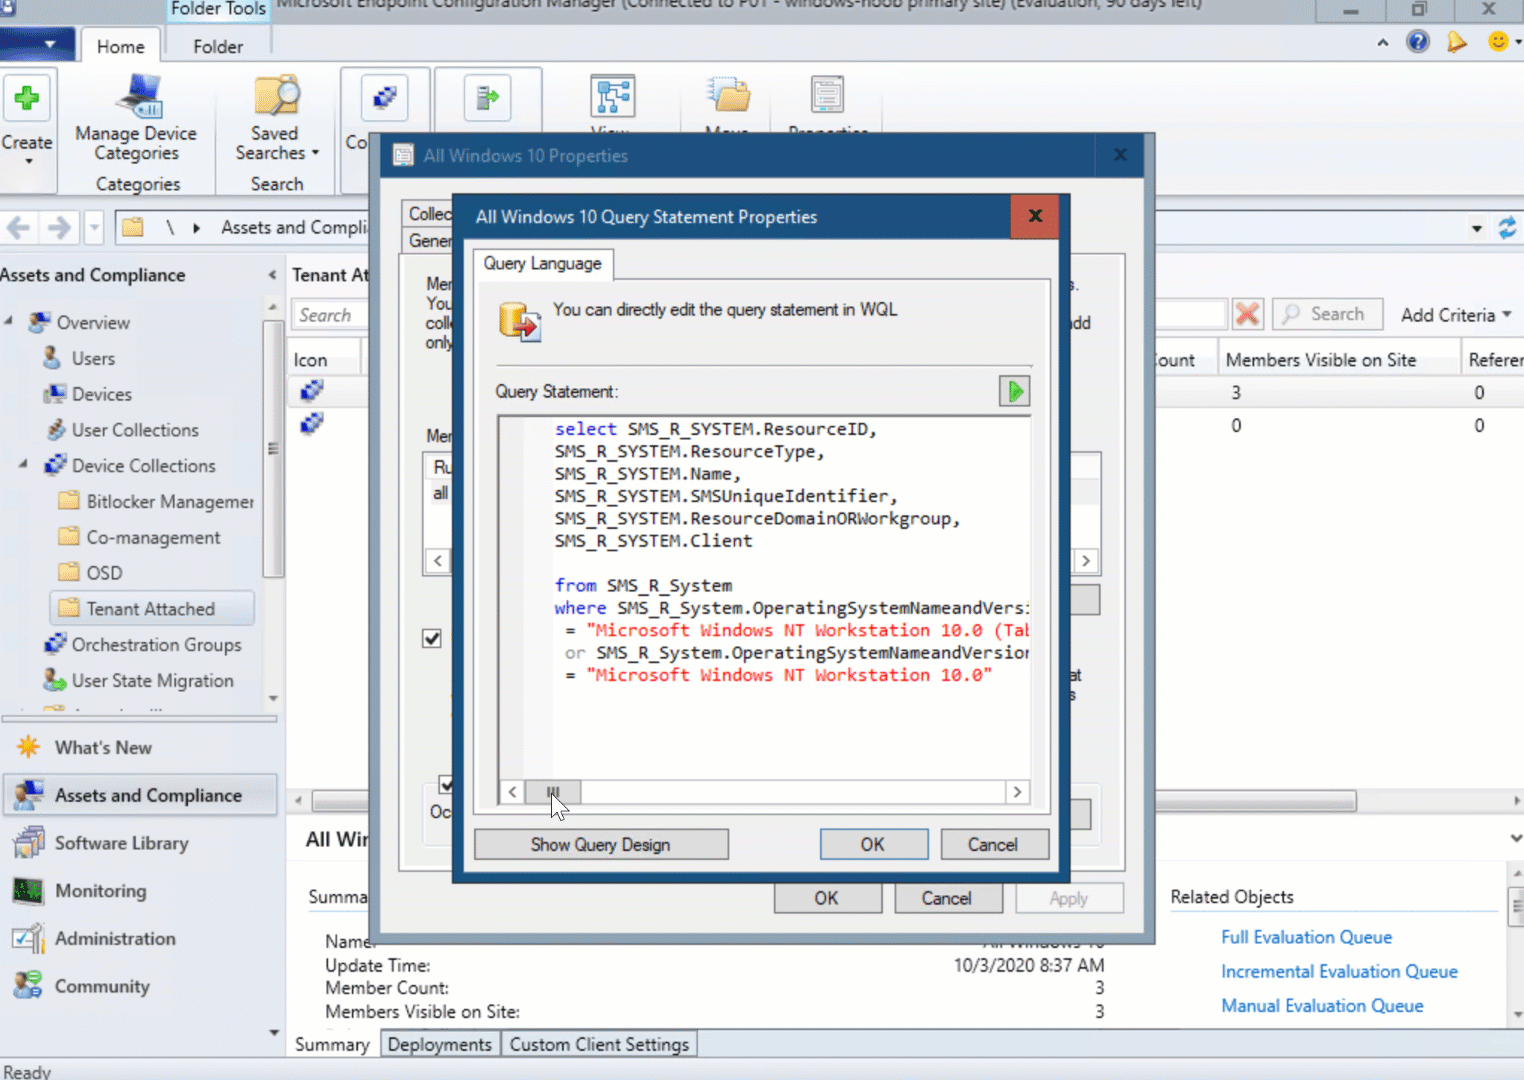
Task: Click the Search button beside criteria
Action: [x=1327, y=314]
